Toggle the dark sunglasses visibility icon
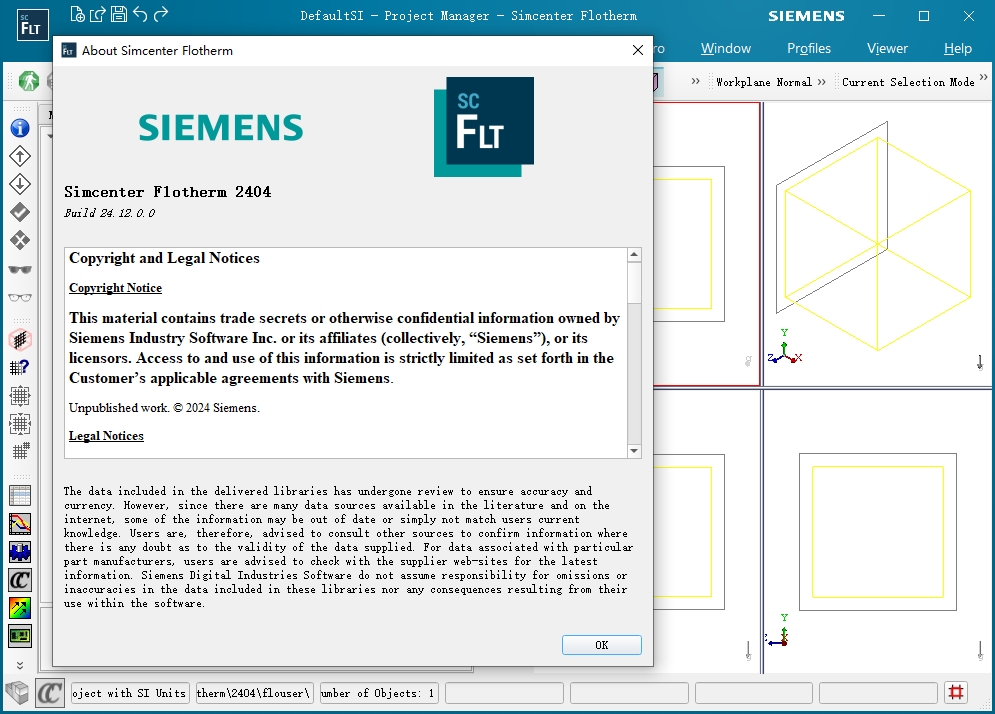The image size is (995, 714). 20,269
